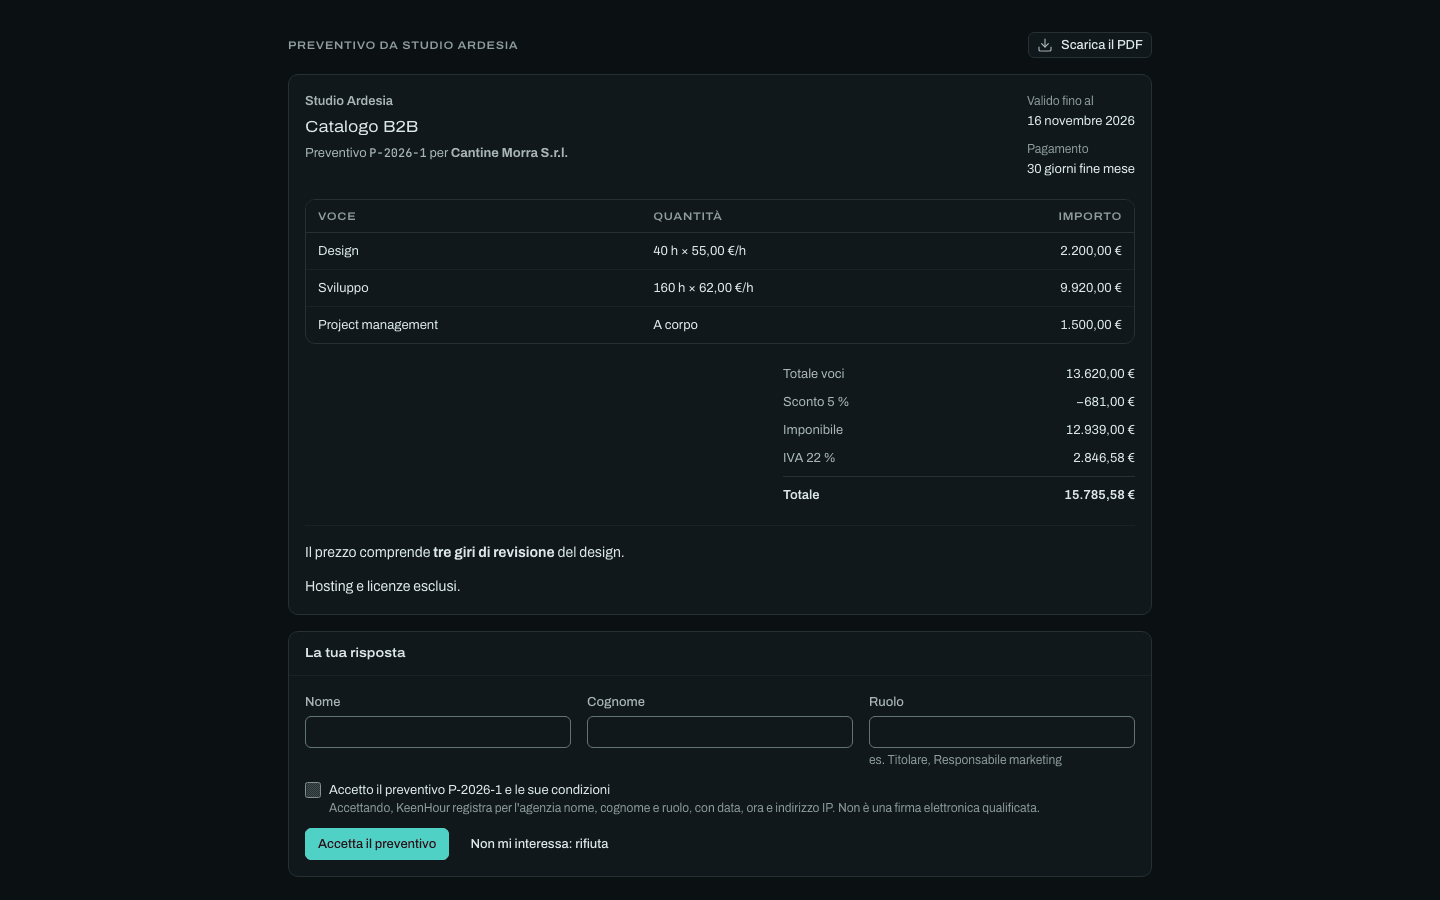Viewport: 1440px width, 900px height.
Task: Click the tre giri di revisione text
Action: click(494, 552)
